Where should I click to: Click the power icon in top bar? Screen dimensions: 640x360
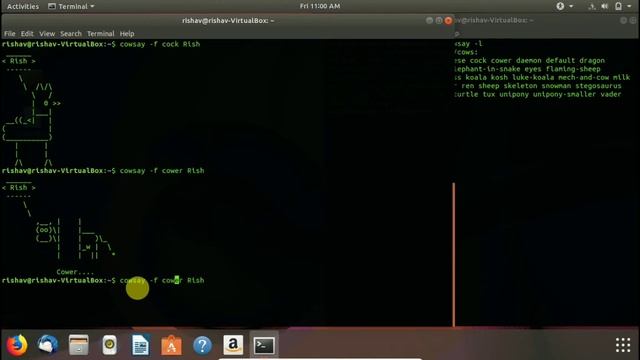tap(618, 6)
